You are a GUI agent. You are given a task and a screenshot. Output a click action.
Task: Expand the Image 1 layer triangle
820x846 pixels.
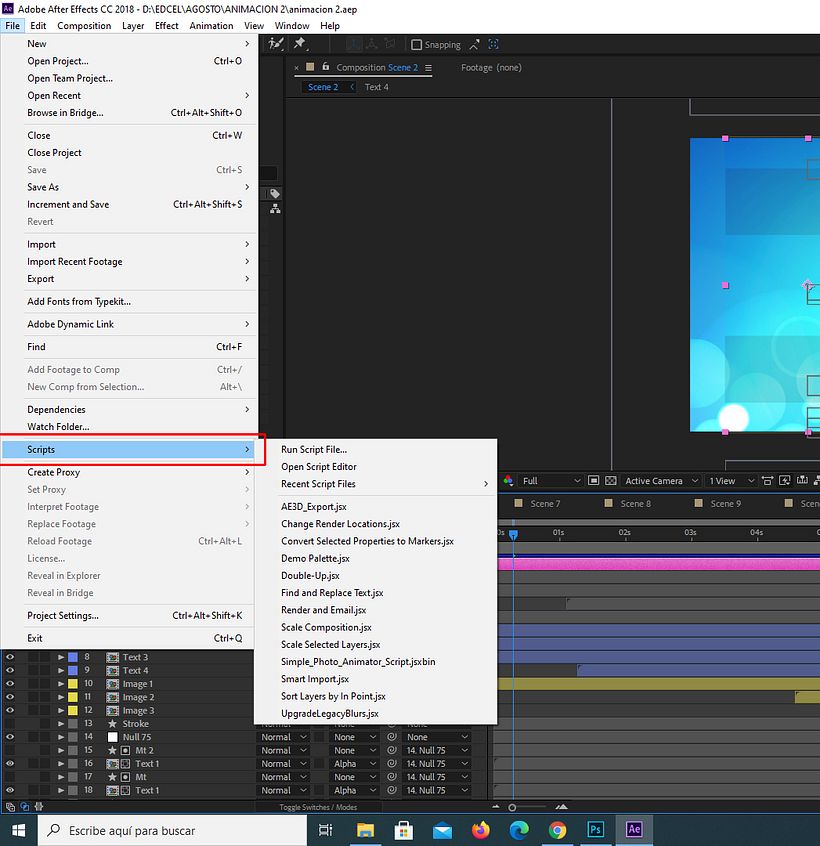[x=61, y=684]
